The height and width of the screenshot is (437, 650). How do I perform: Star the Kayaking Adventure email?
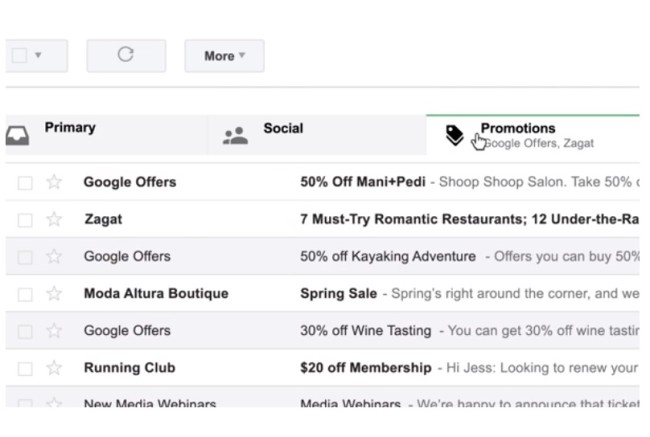54,256
